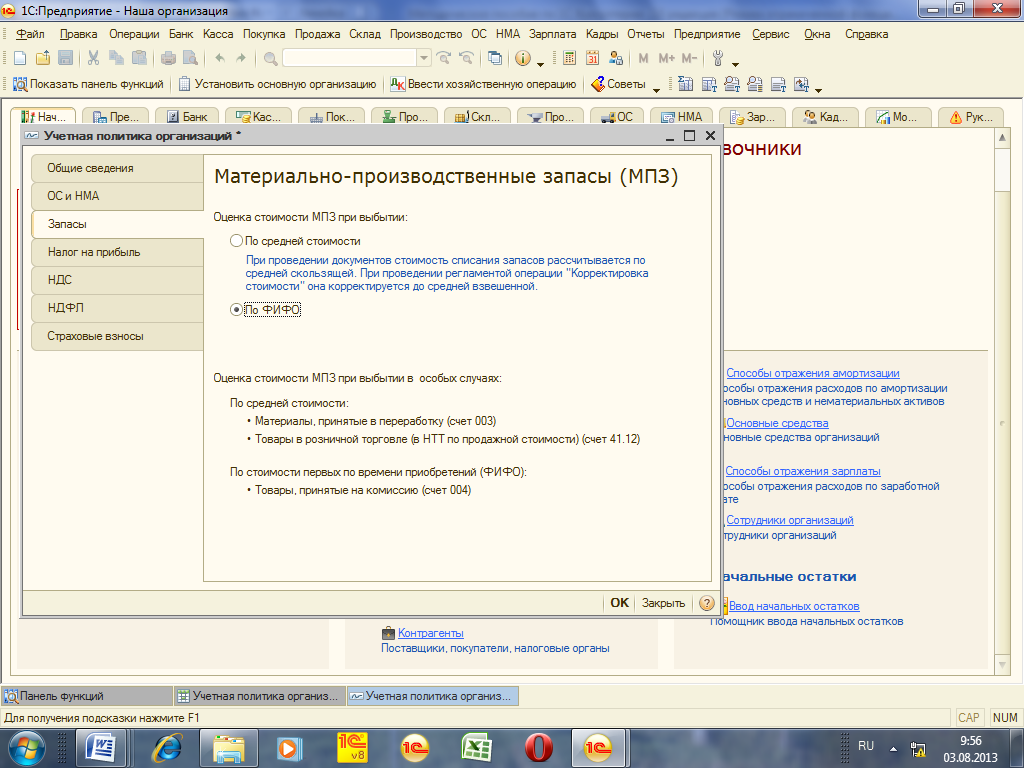Click Закрыть button in dialog
This screenshot has height=768, width=1024.
(x=663, y=603)
